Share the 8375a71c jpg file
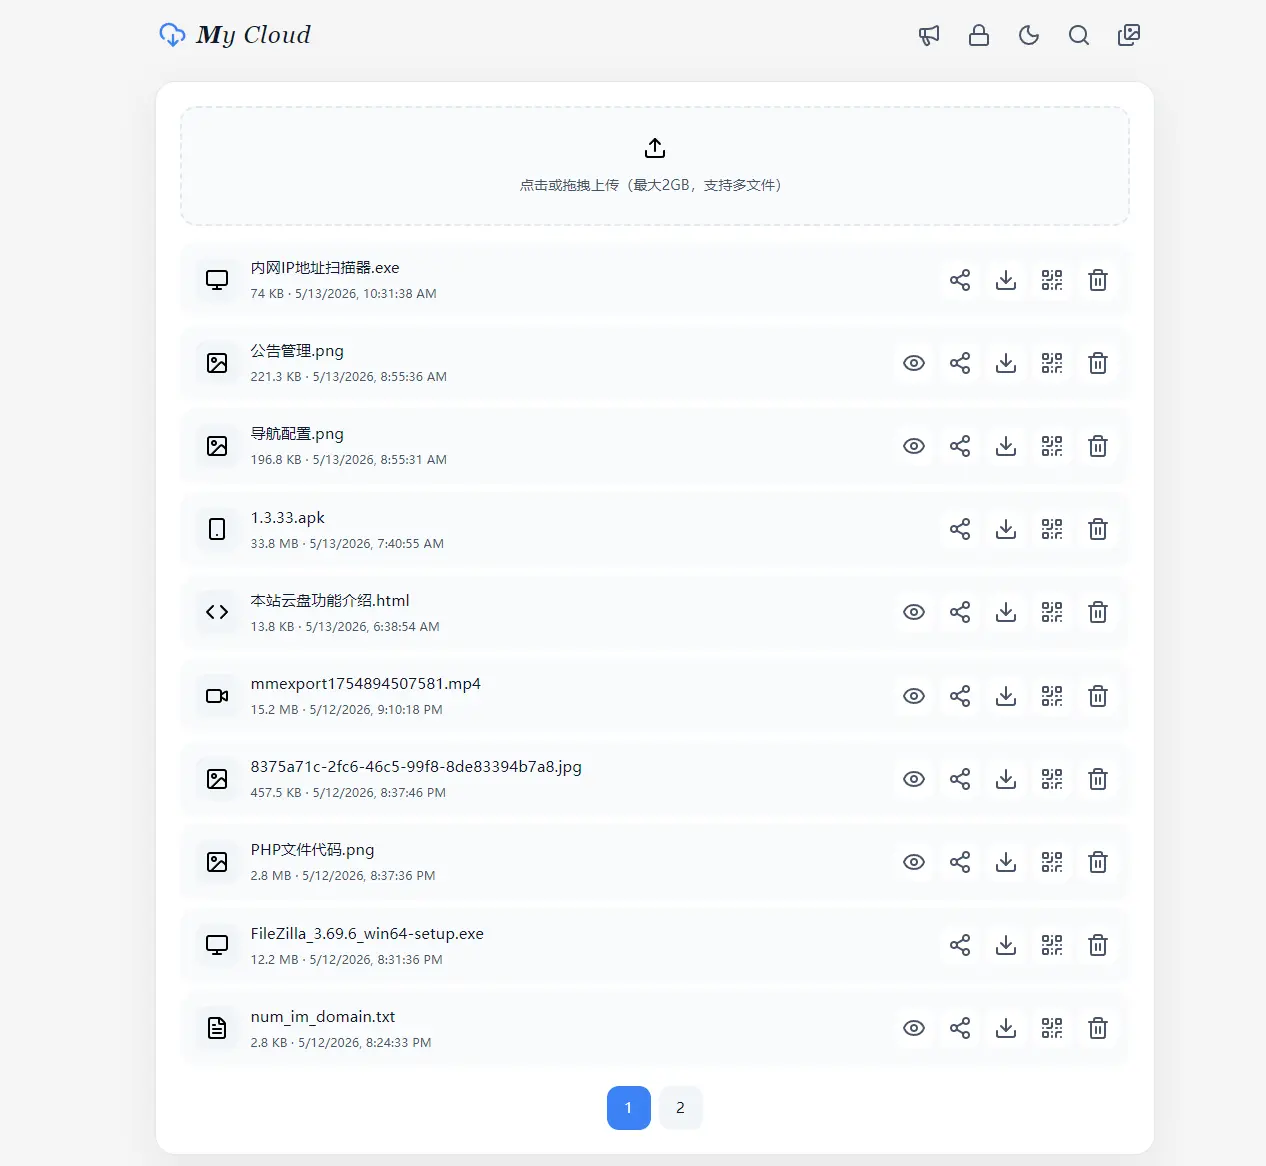 [960, 779]
